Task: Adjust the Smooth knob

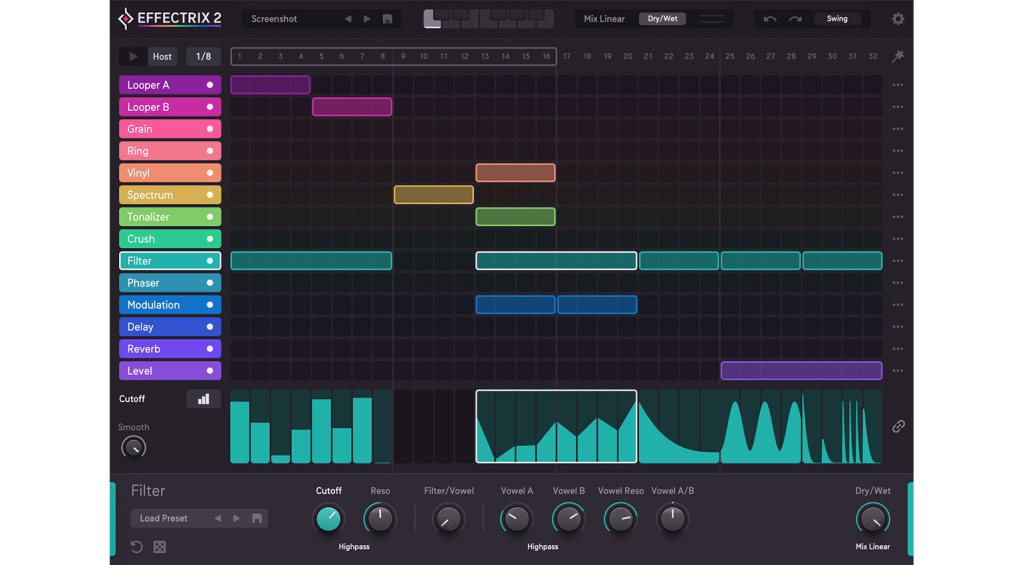Action: click(x=133, y=447)
